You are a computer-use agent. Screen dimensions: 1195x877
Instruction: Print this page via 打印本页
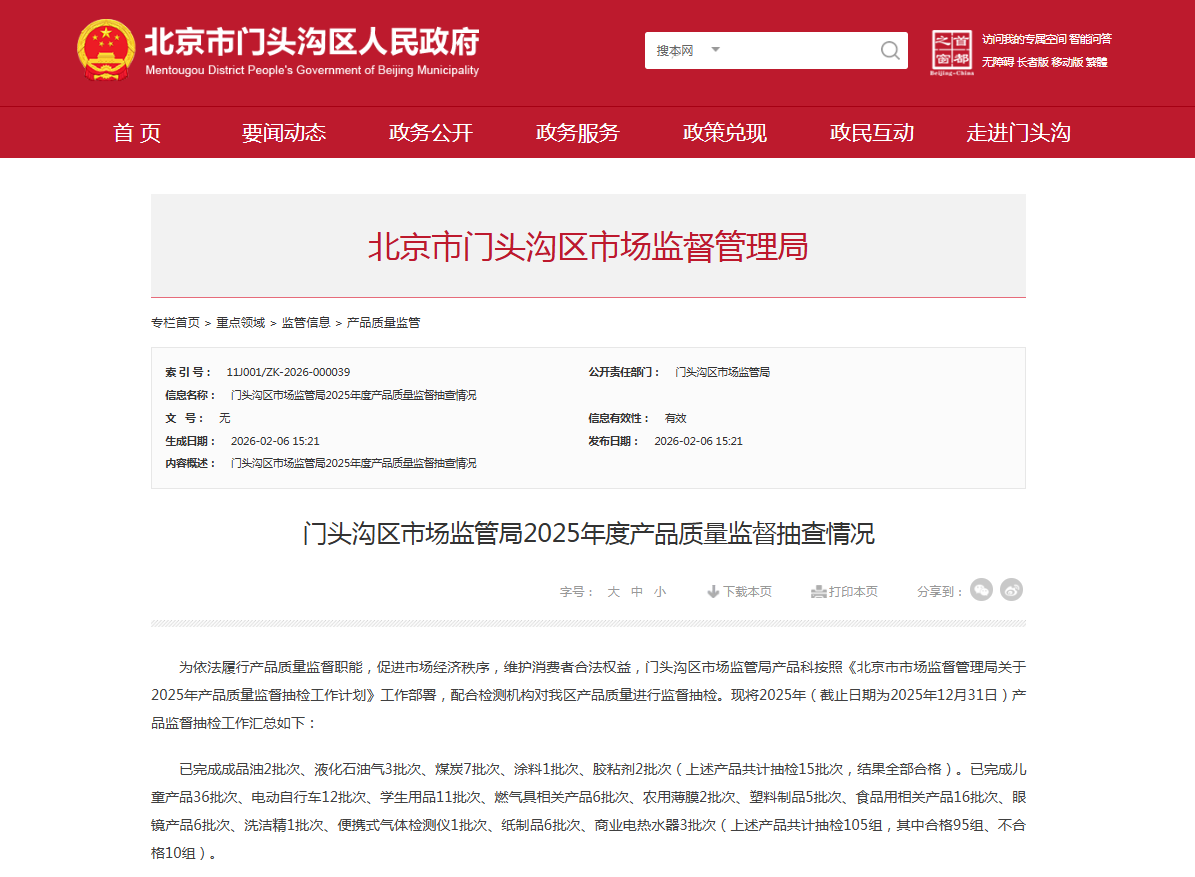tap(845, 592)
